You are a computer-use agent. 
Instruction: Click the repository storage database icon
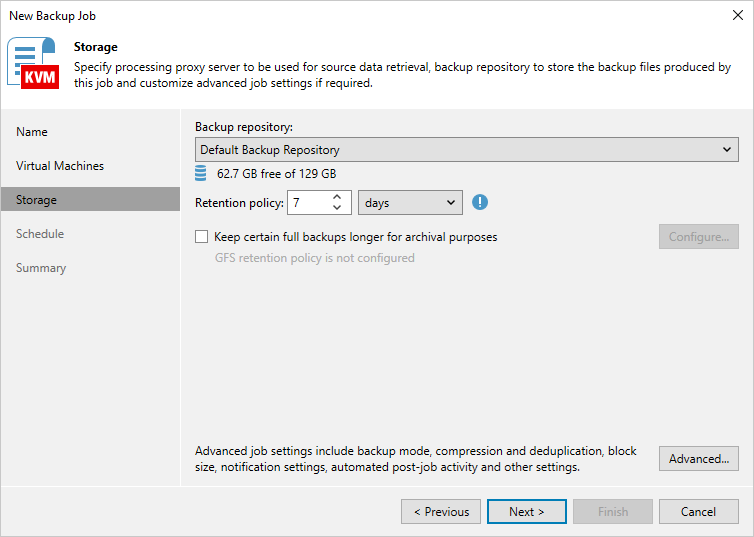click(201, 173)
